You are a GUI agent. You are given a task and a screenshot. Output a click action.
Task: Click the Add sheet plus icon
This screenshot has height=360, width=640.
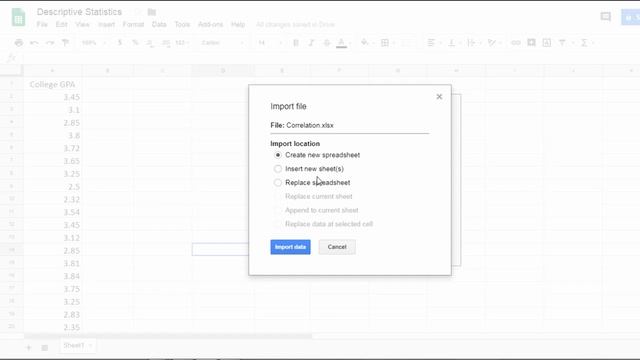tap(29, 348)
